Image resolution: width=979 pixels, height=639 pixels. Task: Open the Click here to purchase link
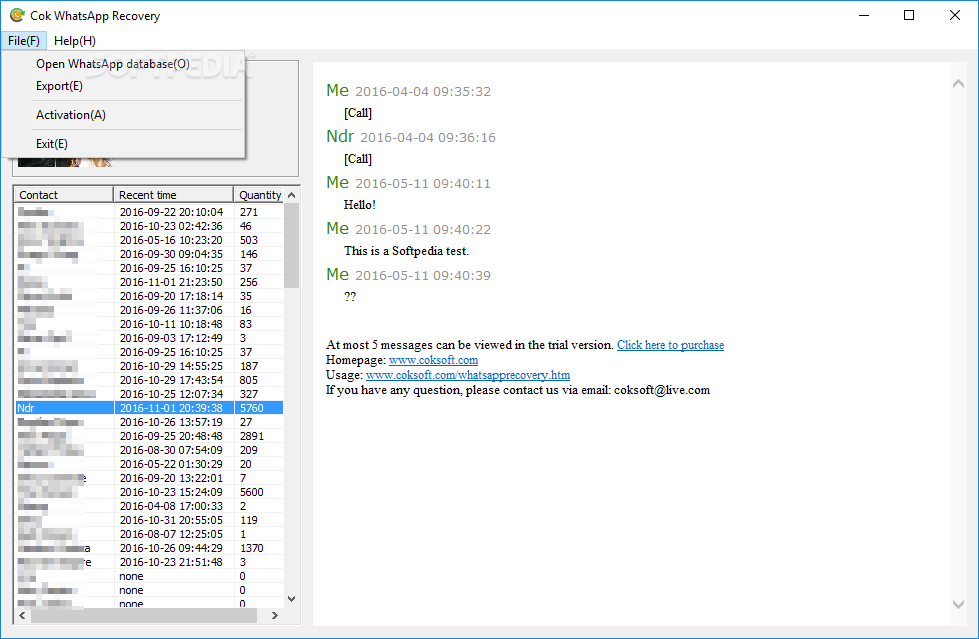(671, 345)
